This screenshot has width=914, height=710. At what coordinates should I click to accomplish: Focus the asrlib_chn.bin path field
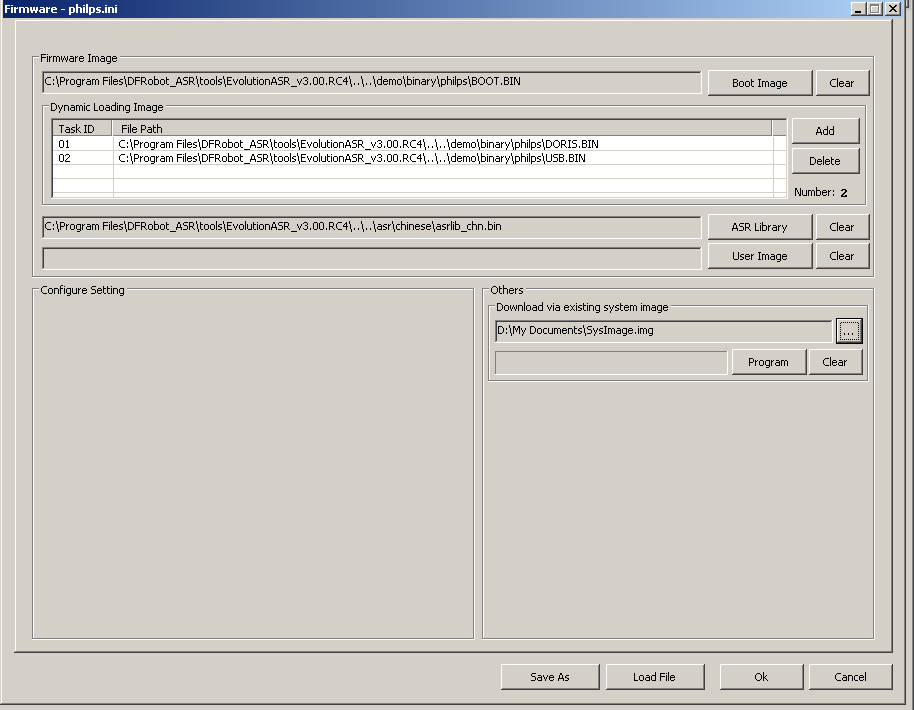point(372,227)
